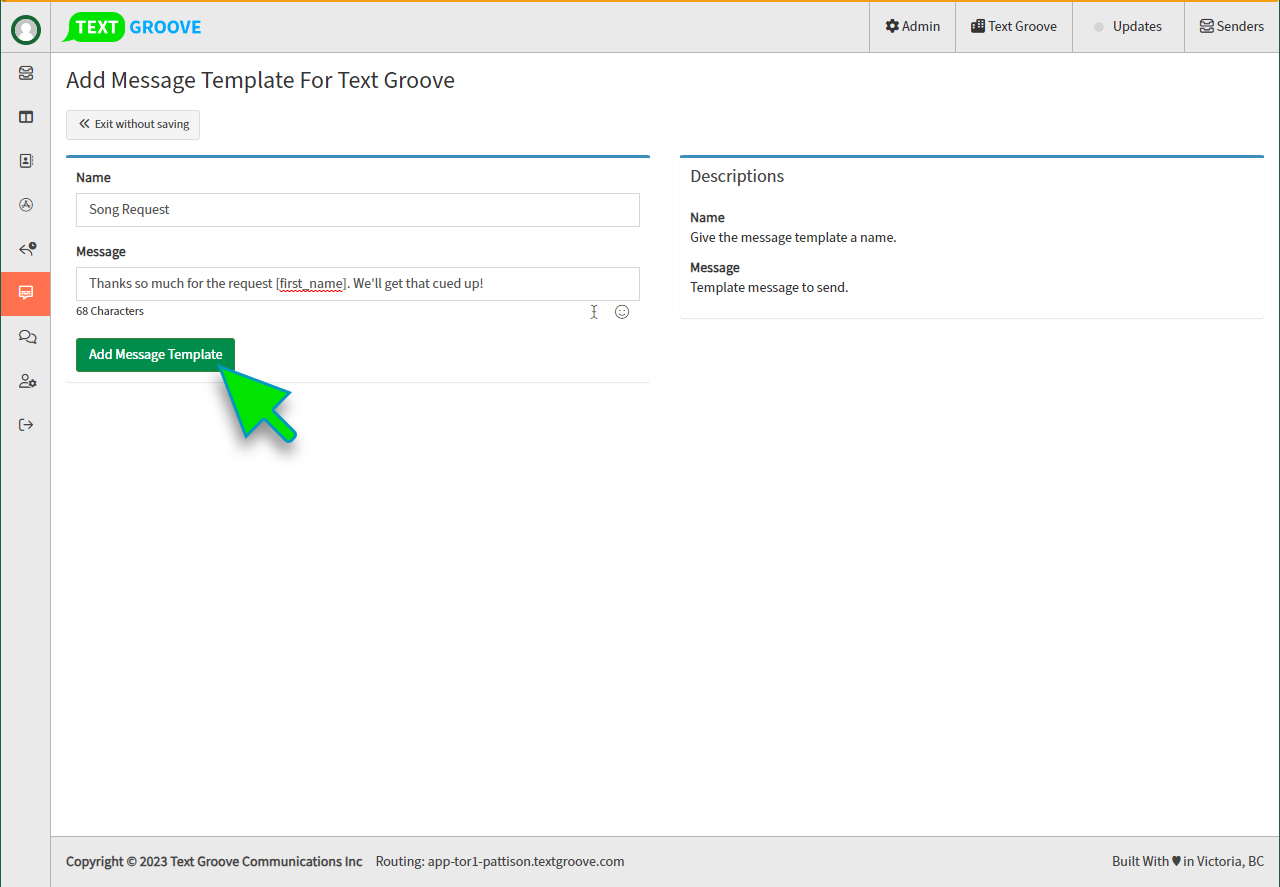Click 'Template message to send.' text
Image resolution: width=1280 pixels, height=887 pixels.
(x=769, y=288)
